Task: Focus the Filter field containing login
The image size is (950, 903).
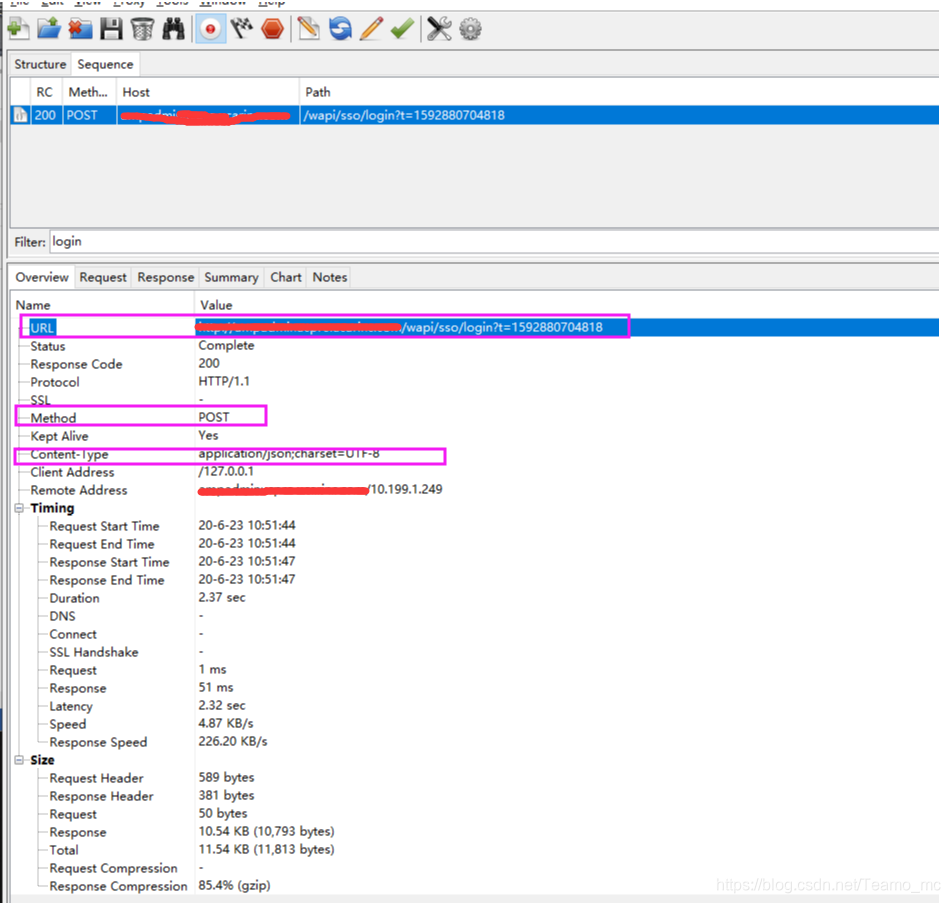Action: (494, 242)
